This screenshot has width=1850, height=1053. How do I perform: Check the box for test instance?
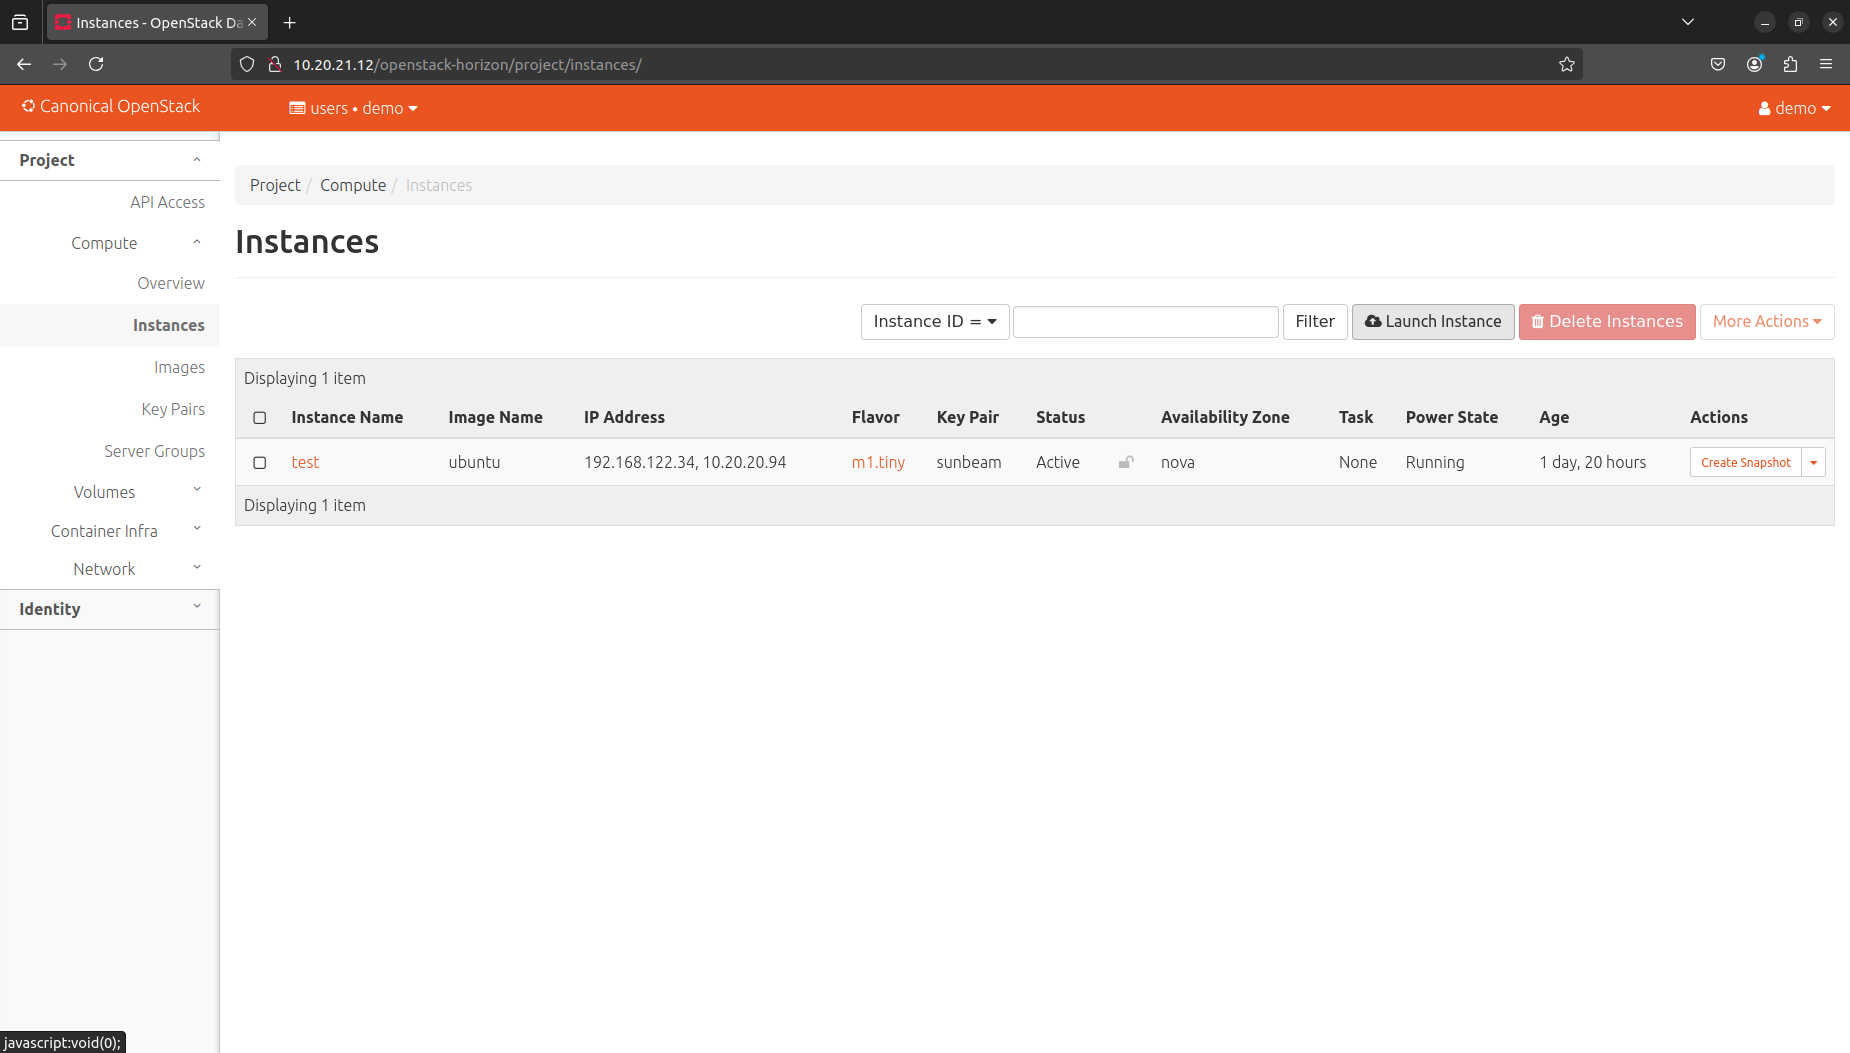click(x=260, y=463)
